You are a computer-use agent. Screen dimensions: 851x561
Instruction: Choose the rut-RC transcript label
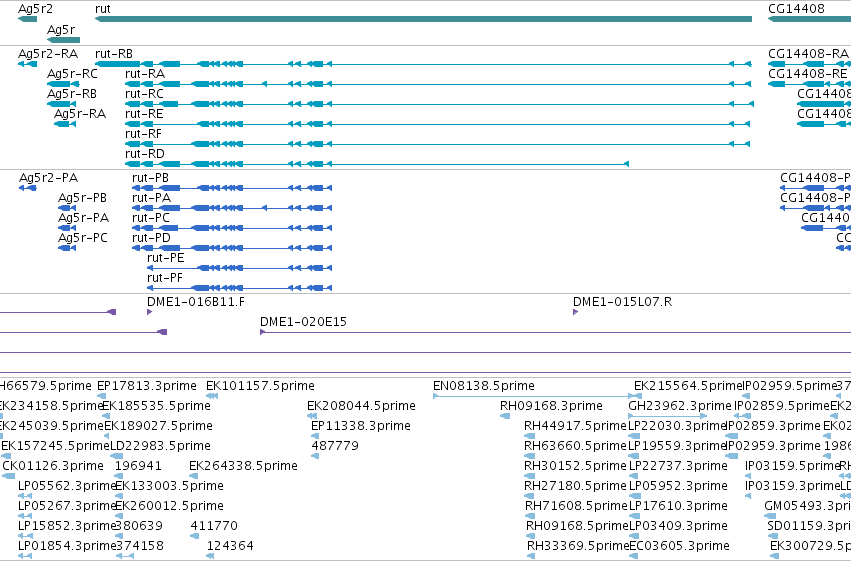144,94
